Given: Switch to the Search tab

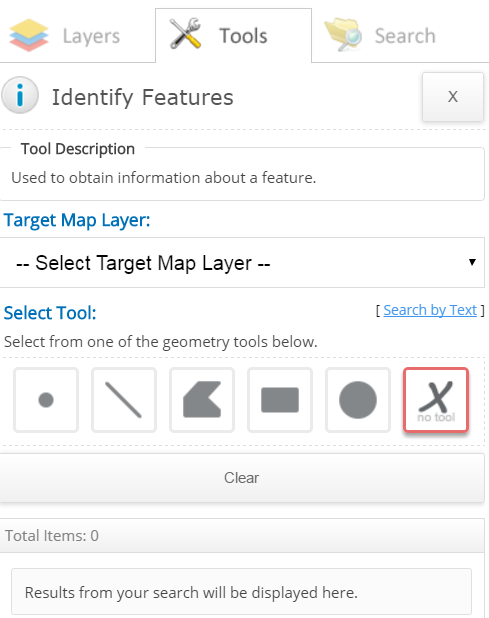Looking at the screenshot, I should pos(400,35).
